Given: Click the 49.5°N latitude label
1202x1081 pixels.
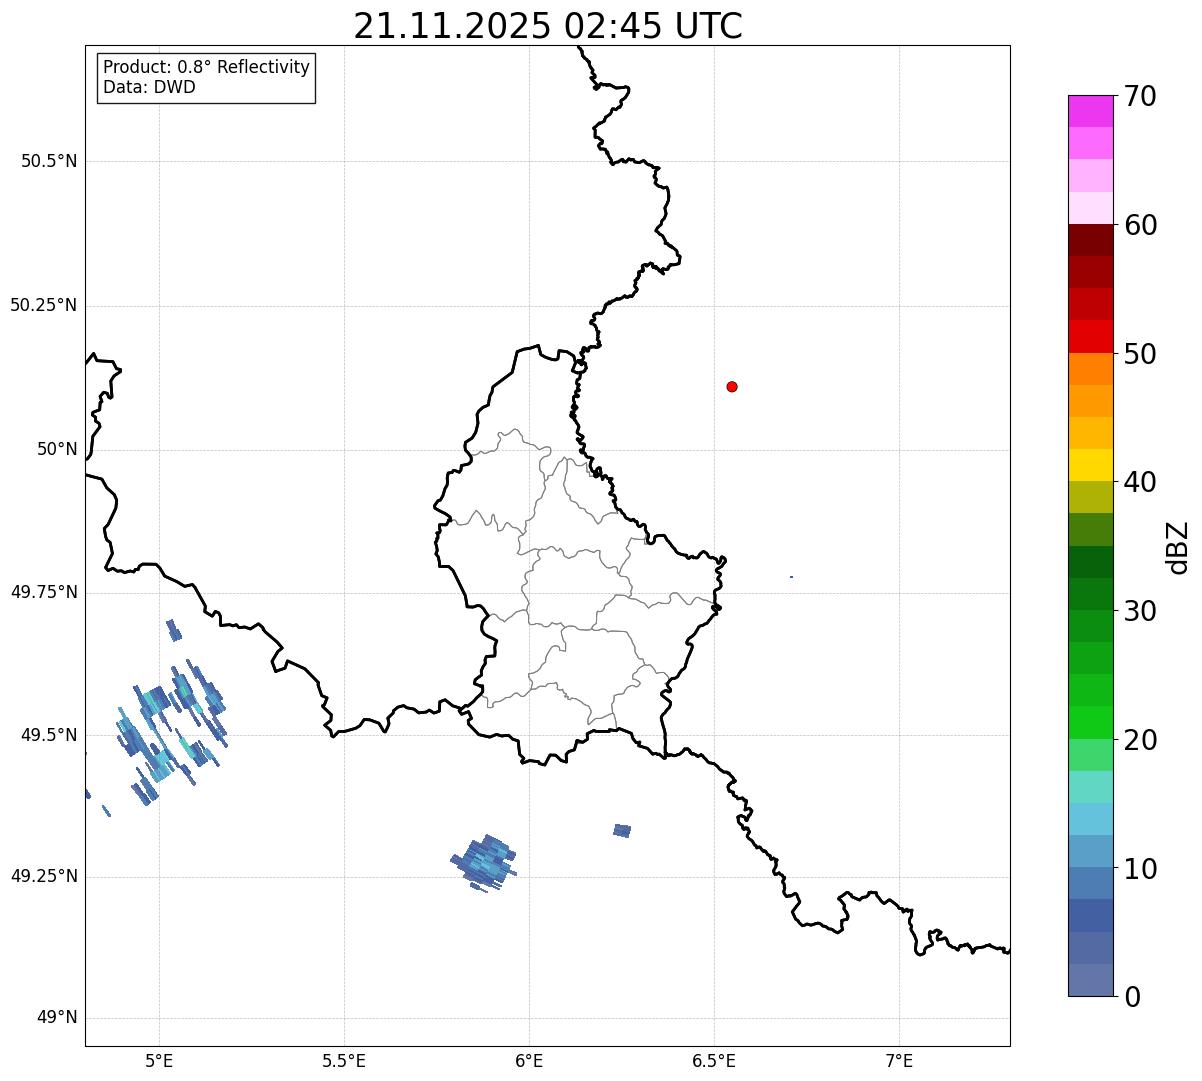Looking at the screenshot, I should (49, 735).
